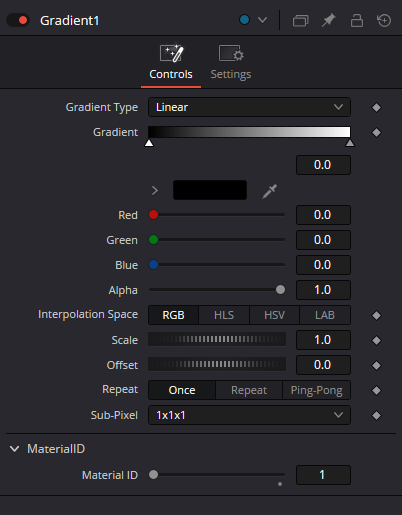
Task: Pin the Gradient1 inspector panel
Action: [328, 21]
